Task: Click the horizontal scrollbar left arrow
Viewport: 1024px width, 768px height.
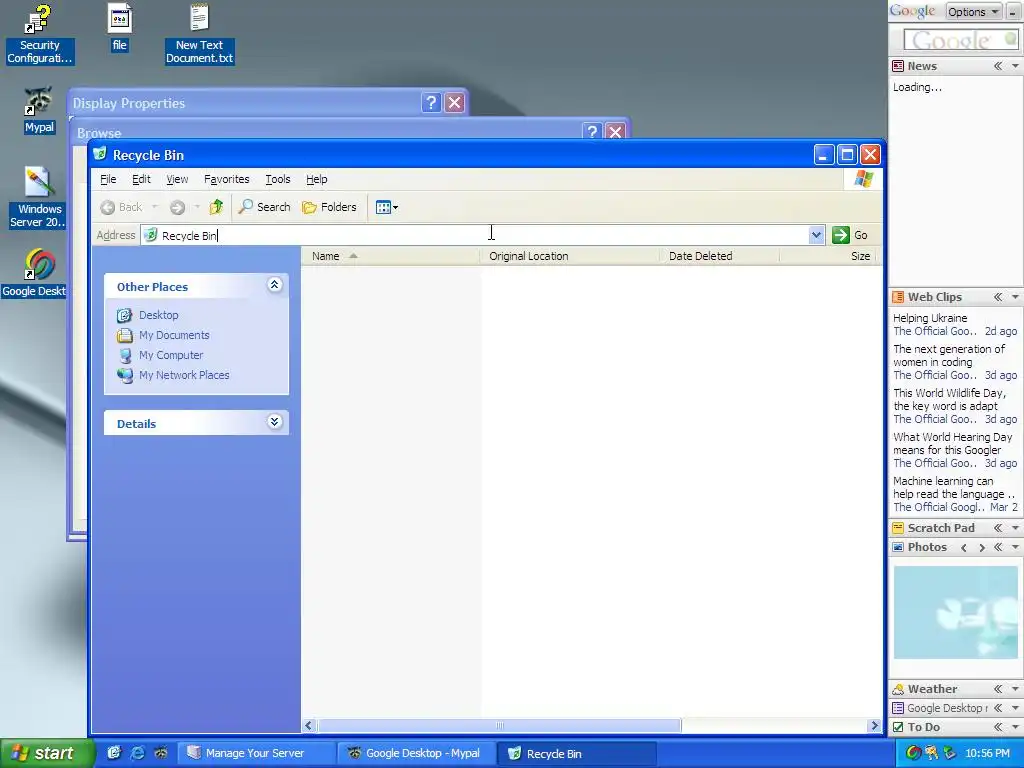Action: click(x=309, y=726)
